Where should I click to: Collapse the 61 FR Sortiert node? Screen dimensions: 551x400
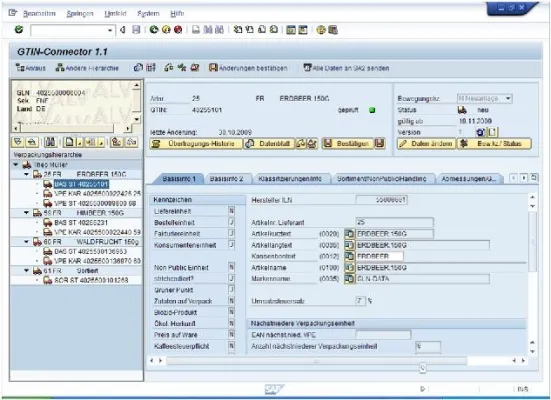point(26,271)
